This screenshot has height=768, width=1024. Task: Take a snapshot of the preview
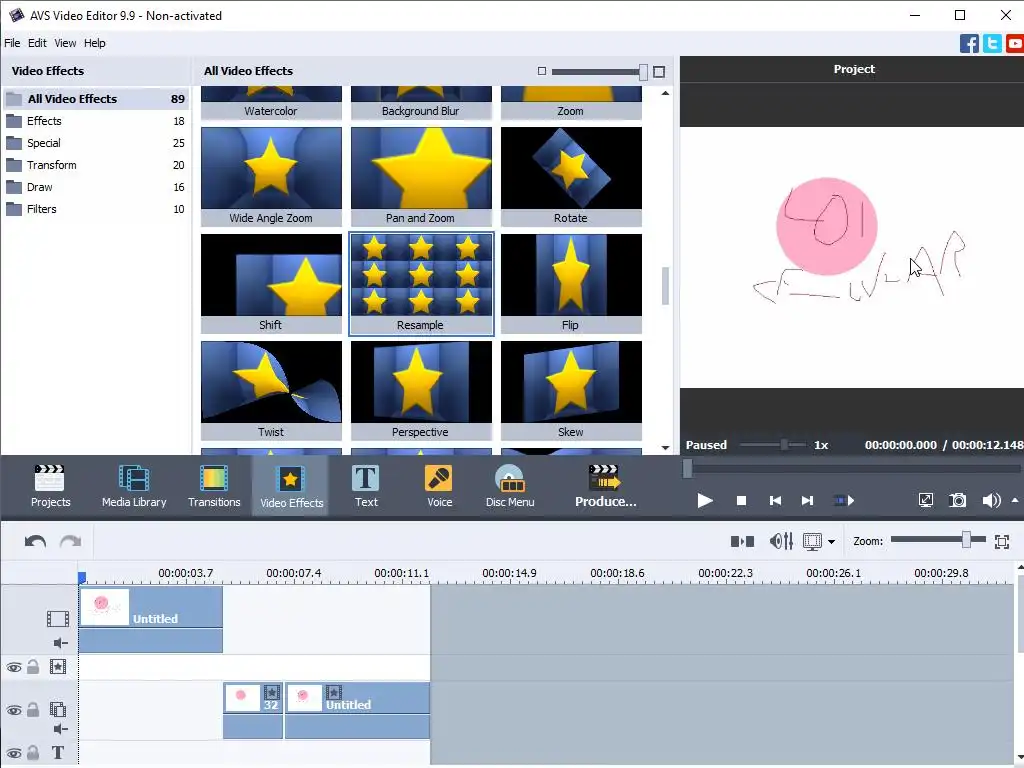pyautogui.click(x=957, y=501)
